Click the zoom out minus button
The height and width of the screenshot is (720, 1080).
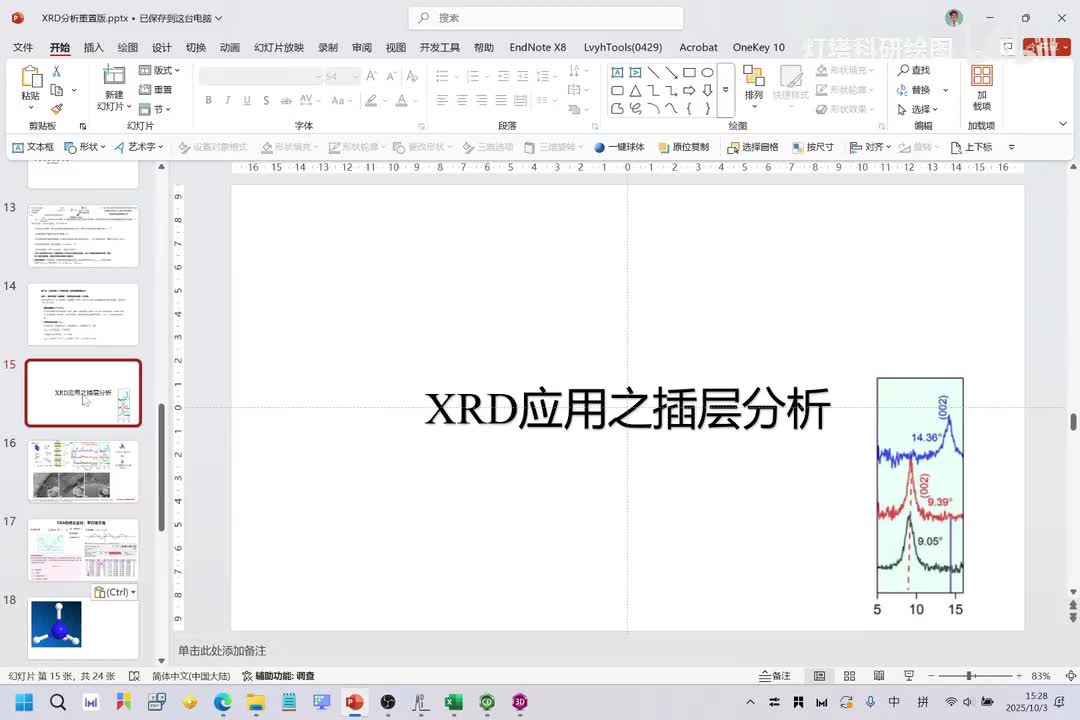[931, 676]
